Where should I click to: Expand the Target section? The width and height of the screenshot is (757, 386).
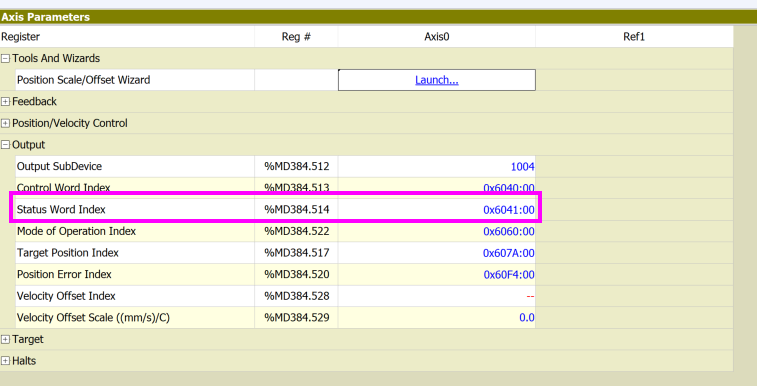(x=5, y=340)
